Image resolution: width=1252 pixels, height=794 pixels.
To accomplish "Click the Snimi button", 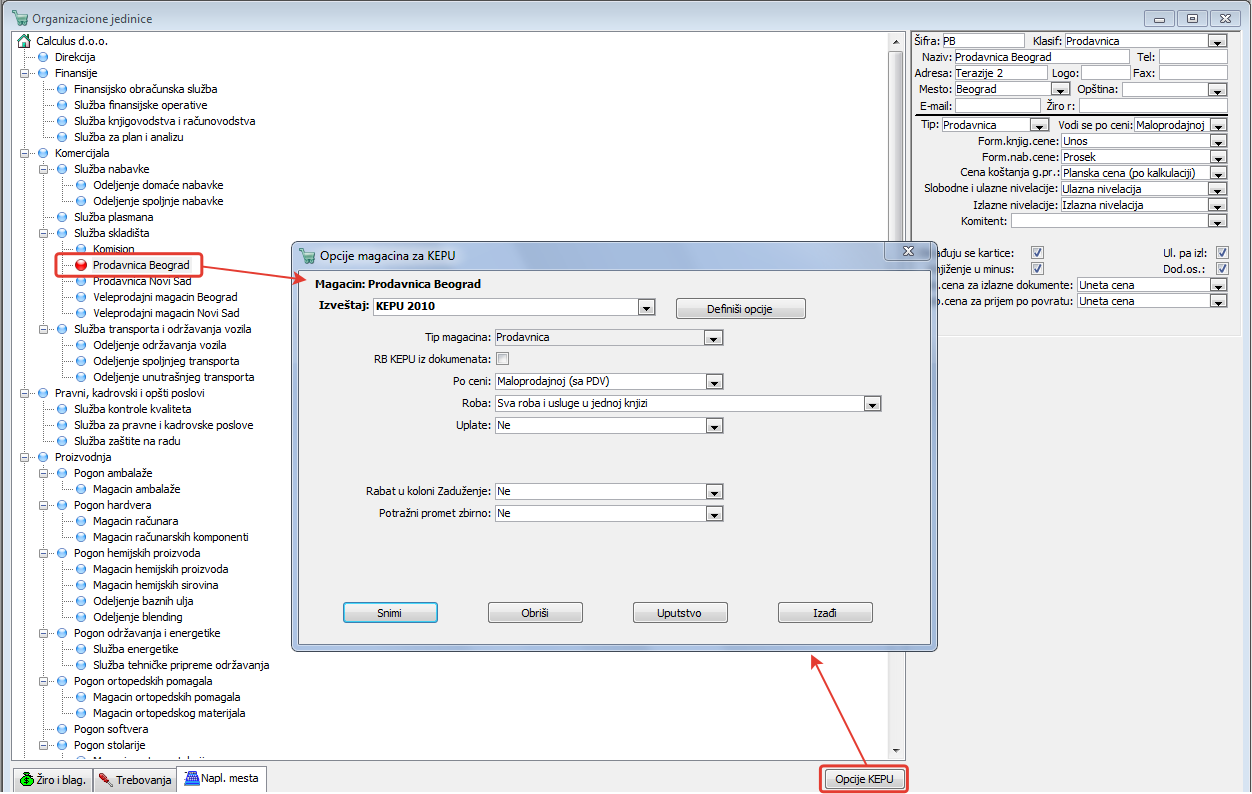I will click(x=390, y=612).
